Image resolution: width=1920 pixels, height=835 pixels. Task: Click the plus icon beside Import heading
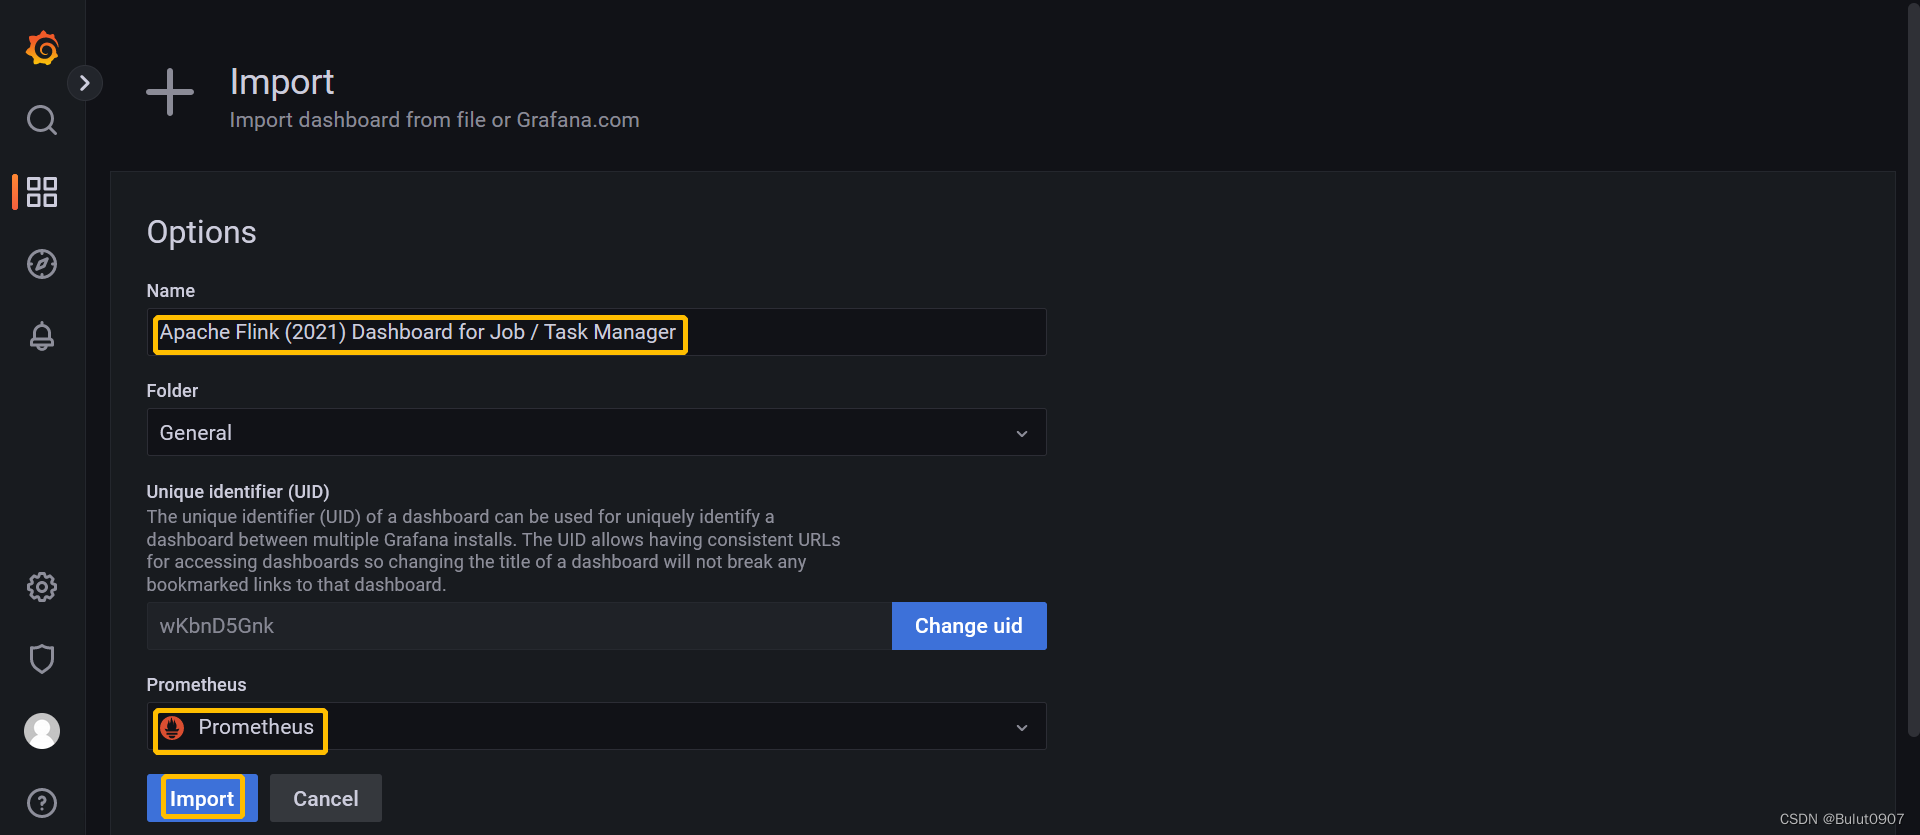click(x=170, y=92)
